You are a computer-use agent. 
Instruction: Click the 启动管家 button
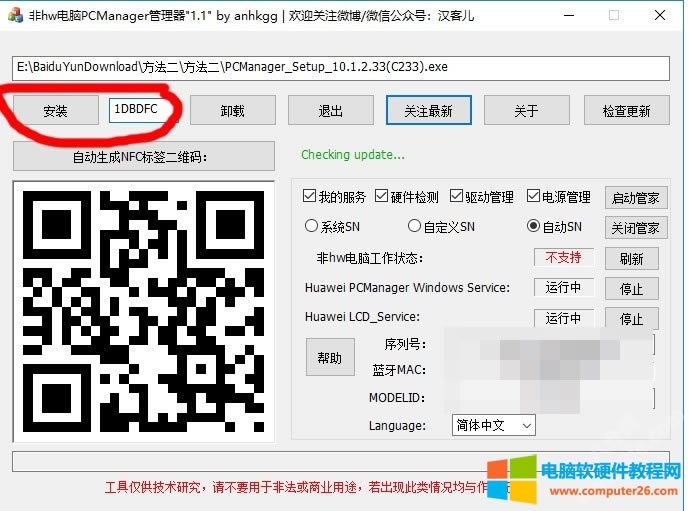(x=636, y=198)
